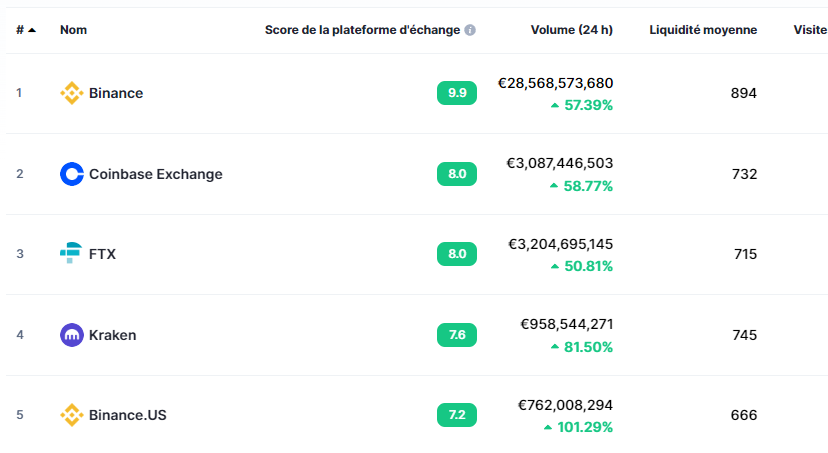Sort by Score de la plateforme header
Image resolution: width=828 pixels, height=453 pixels.
(x=362, y=30)
